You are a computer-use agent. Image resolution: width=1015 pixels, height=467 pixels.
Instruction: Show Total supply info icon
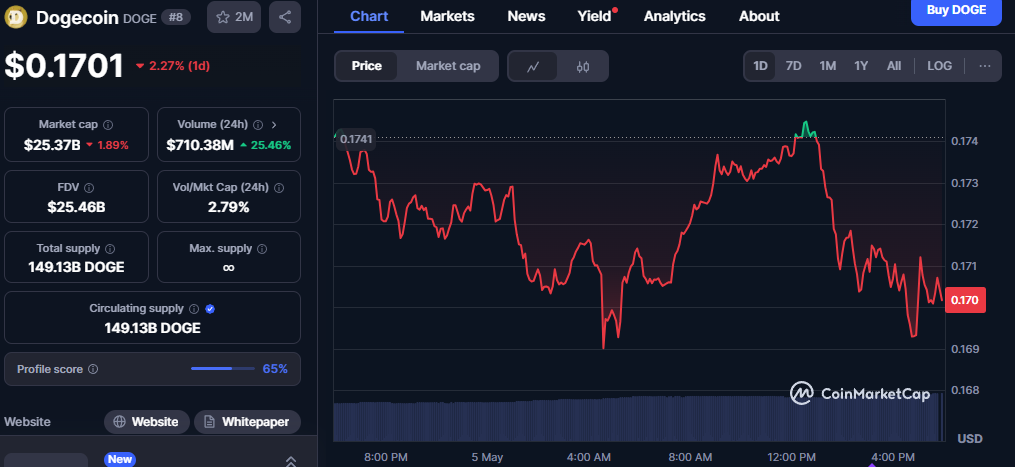110,249
